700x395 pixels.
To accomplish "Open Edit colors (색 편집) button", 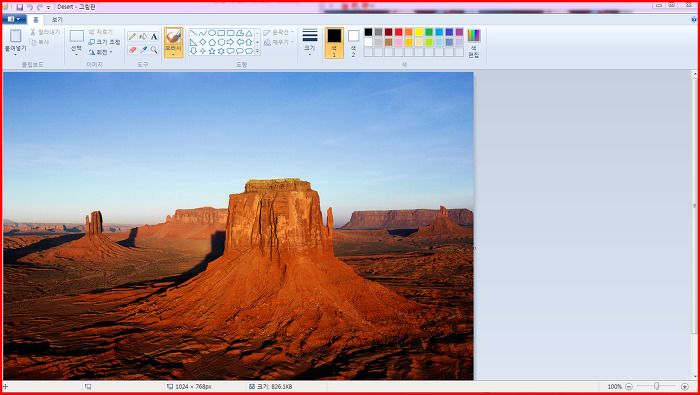I will 474,42.
